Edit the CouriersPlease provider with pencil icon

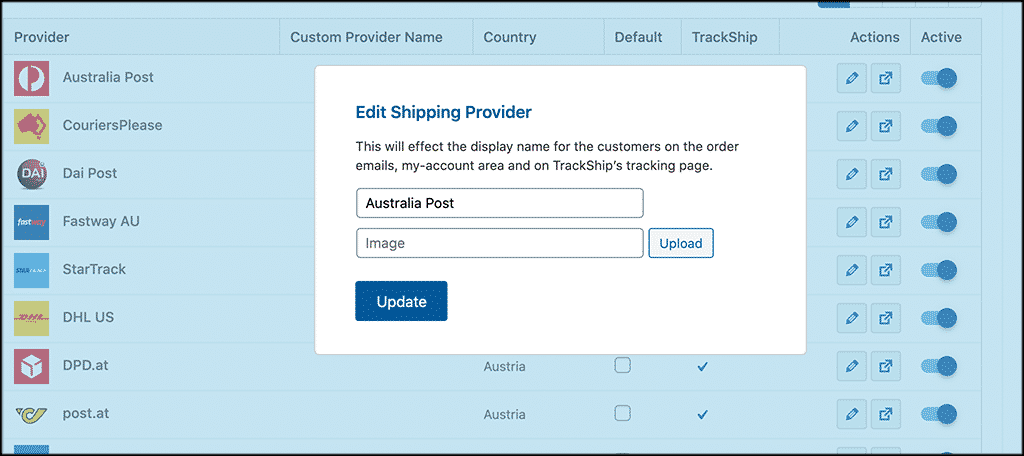click(x=852, y=126)
